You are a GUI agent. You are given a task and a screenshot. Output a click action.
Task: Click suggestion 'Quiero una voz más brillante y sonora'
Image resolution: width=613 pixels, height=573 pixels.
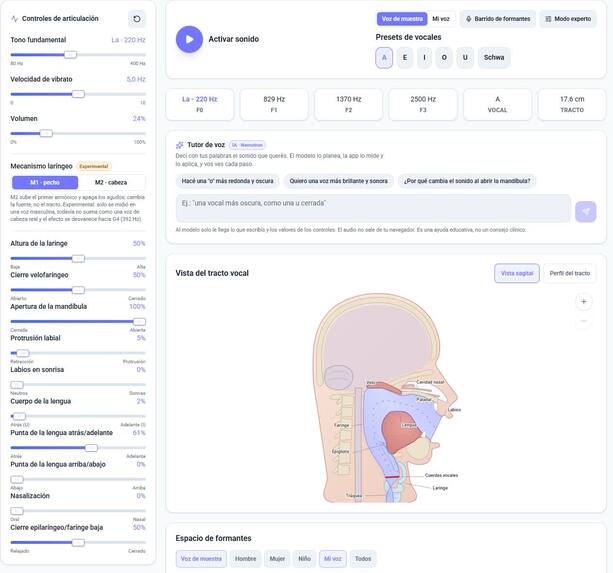[x=339, y=181]
